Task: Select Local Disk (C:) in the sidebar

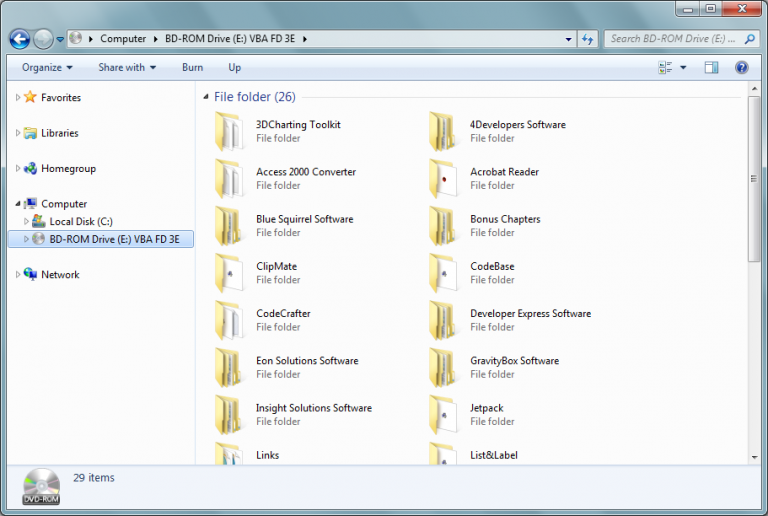Action: (x=81, y=221)
